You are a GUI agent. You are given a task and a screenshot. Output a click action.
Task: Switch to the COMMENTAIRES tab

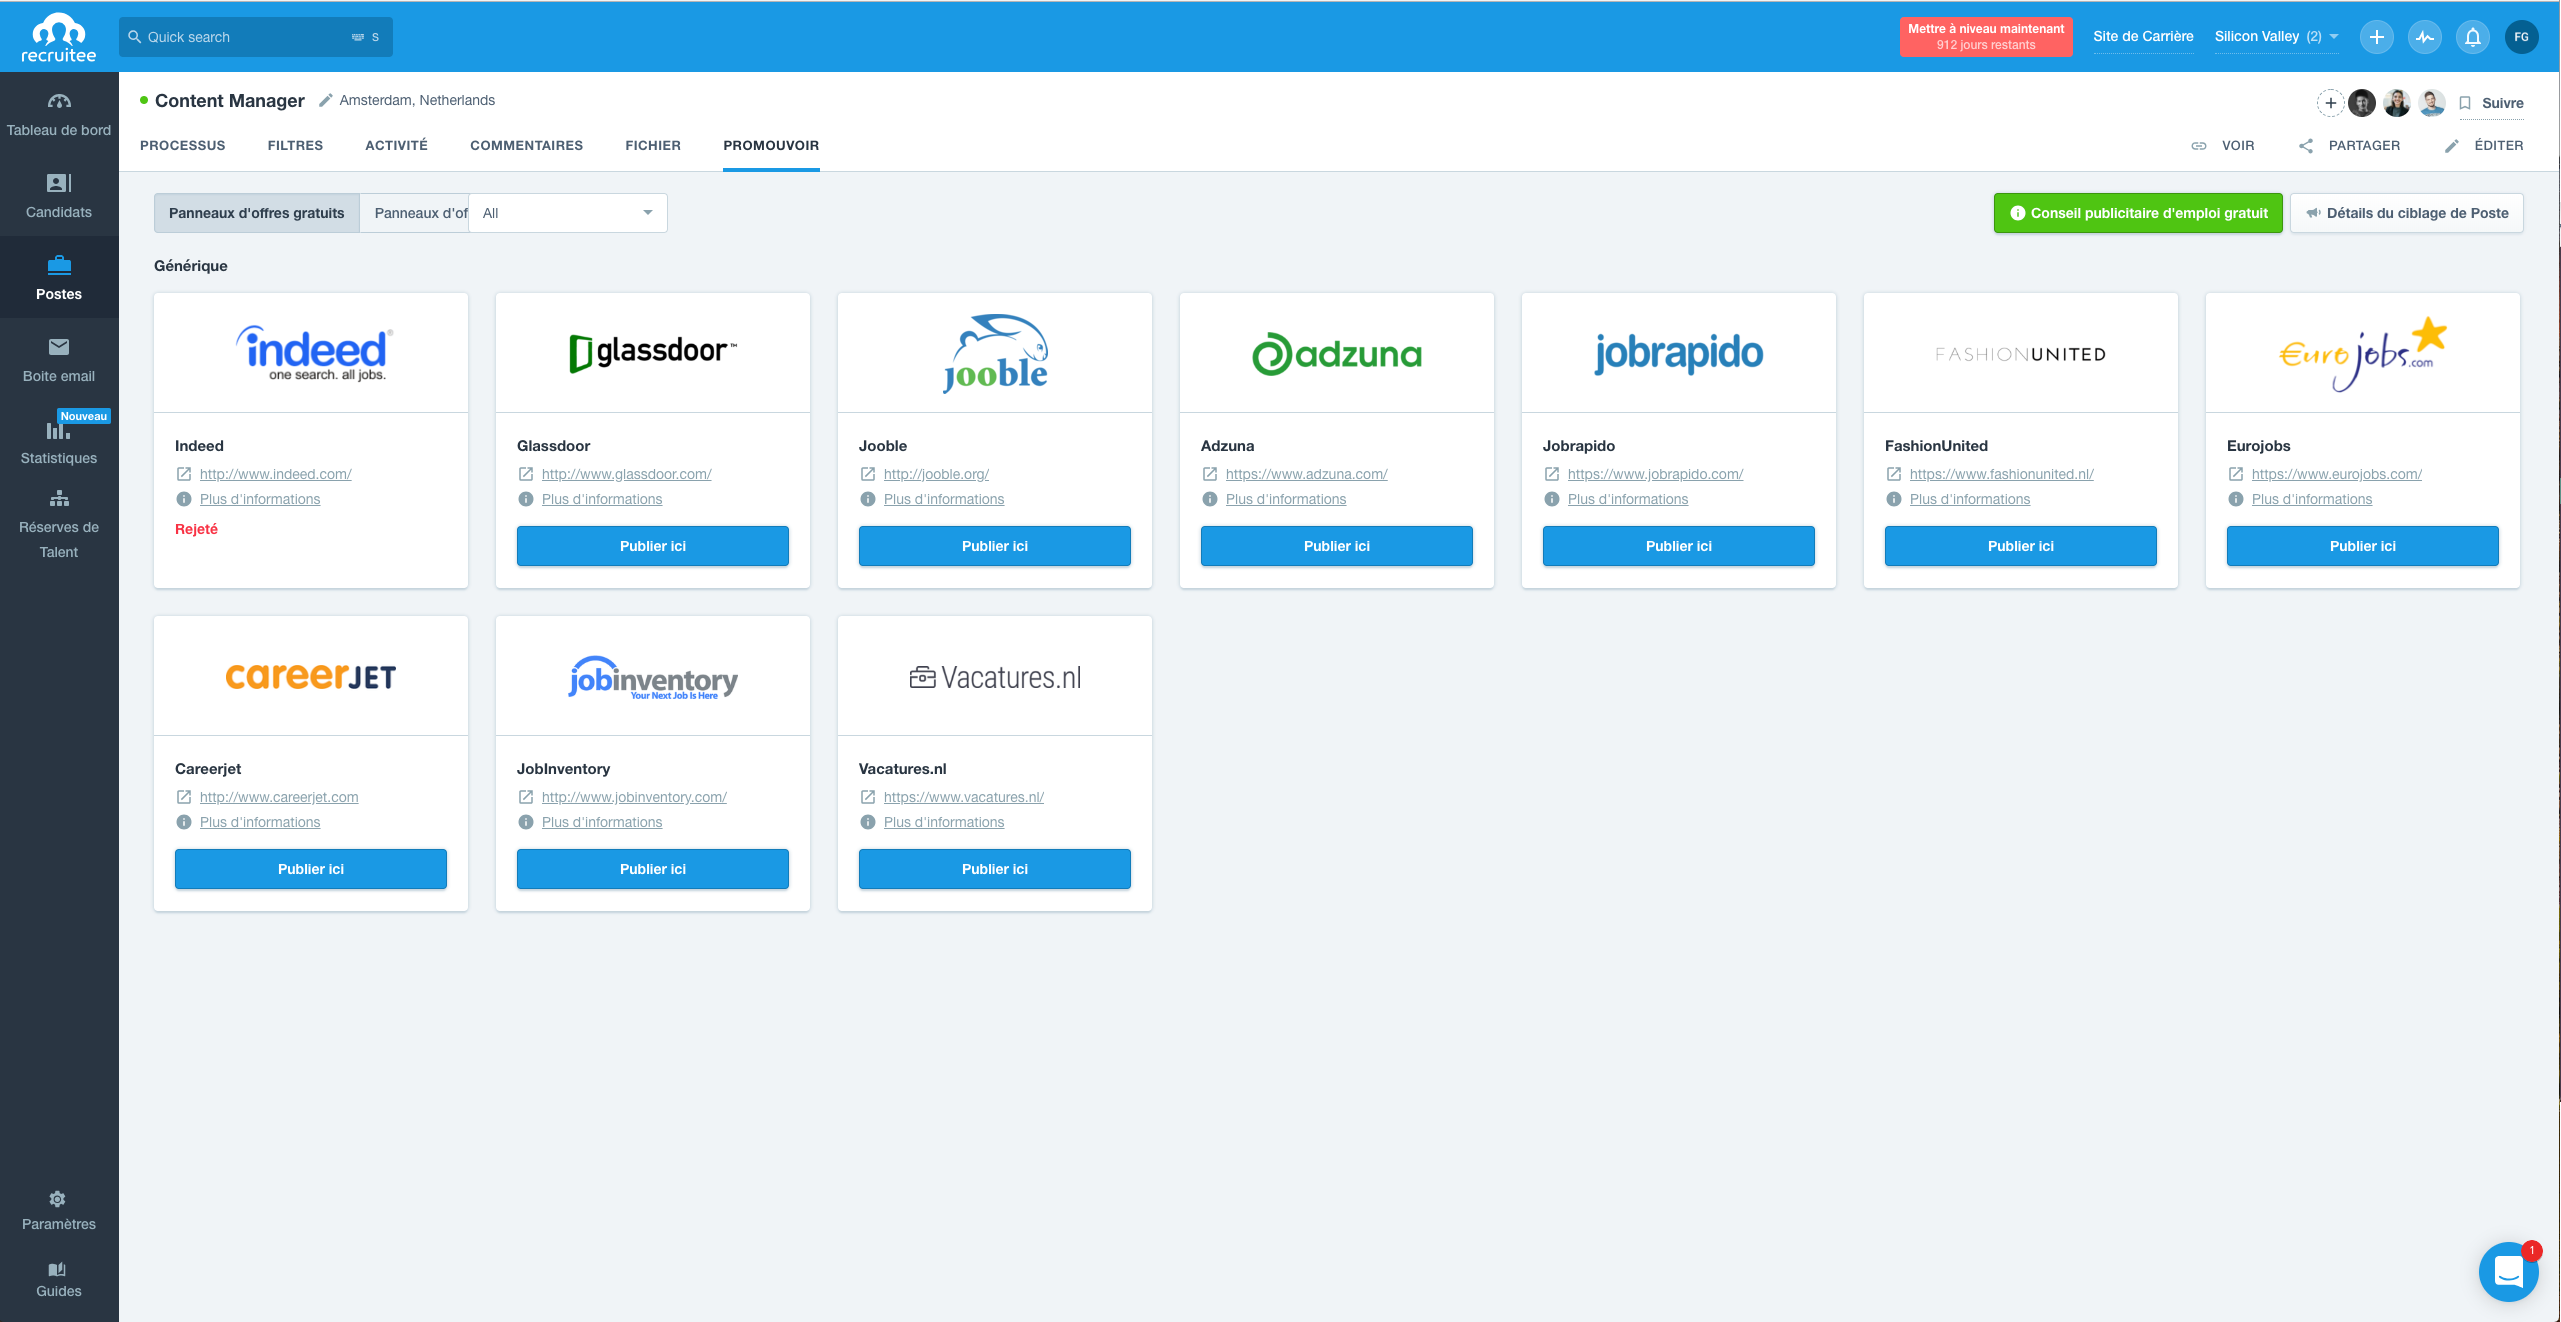coord(526,145)
